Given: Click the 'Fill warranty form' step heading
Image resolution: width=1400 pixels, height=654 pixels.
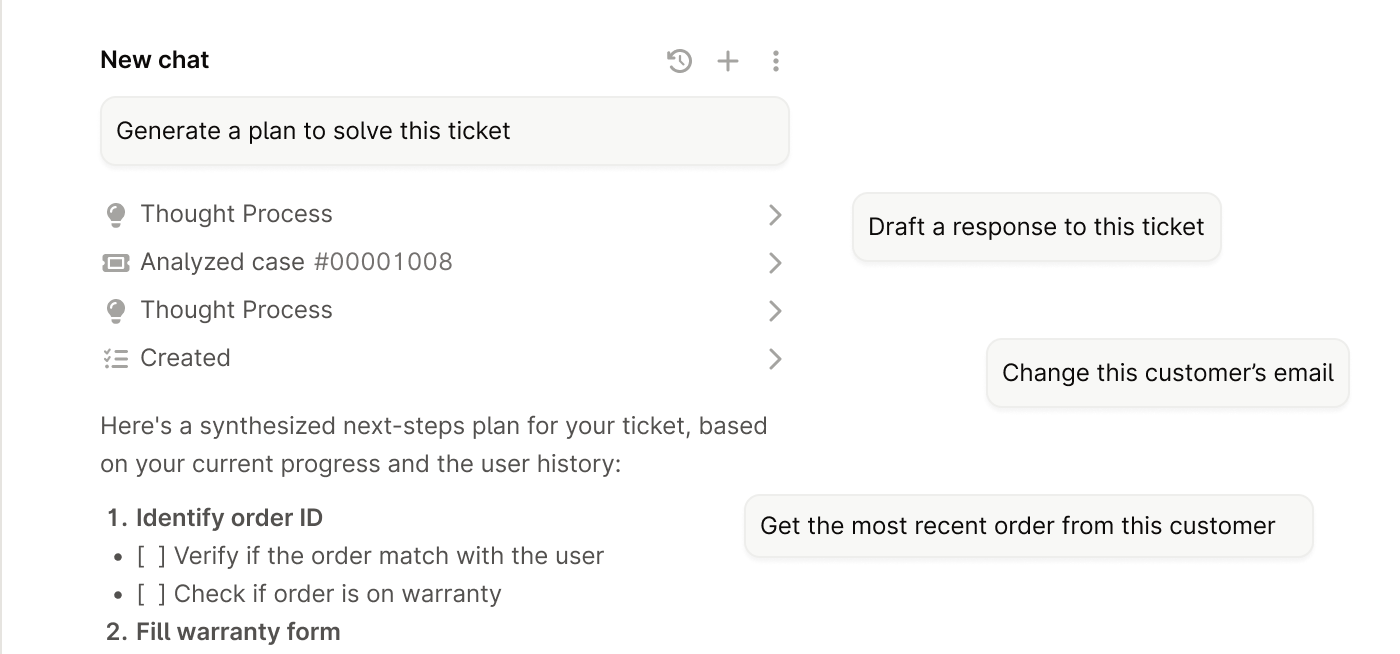Looking at the screenshot, I should click(238, 631).
